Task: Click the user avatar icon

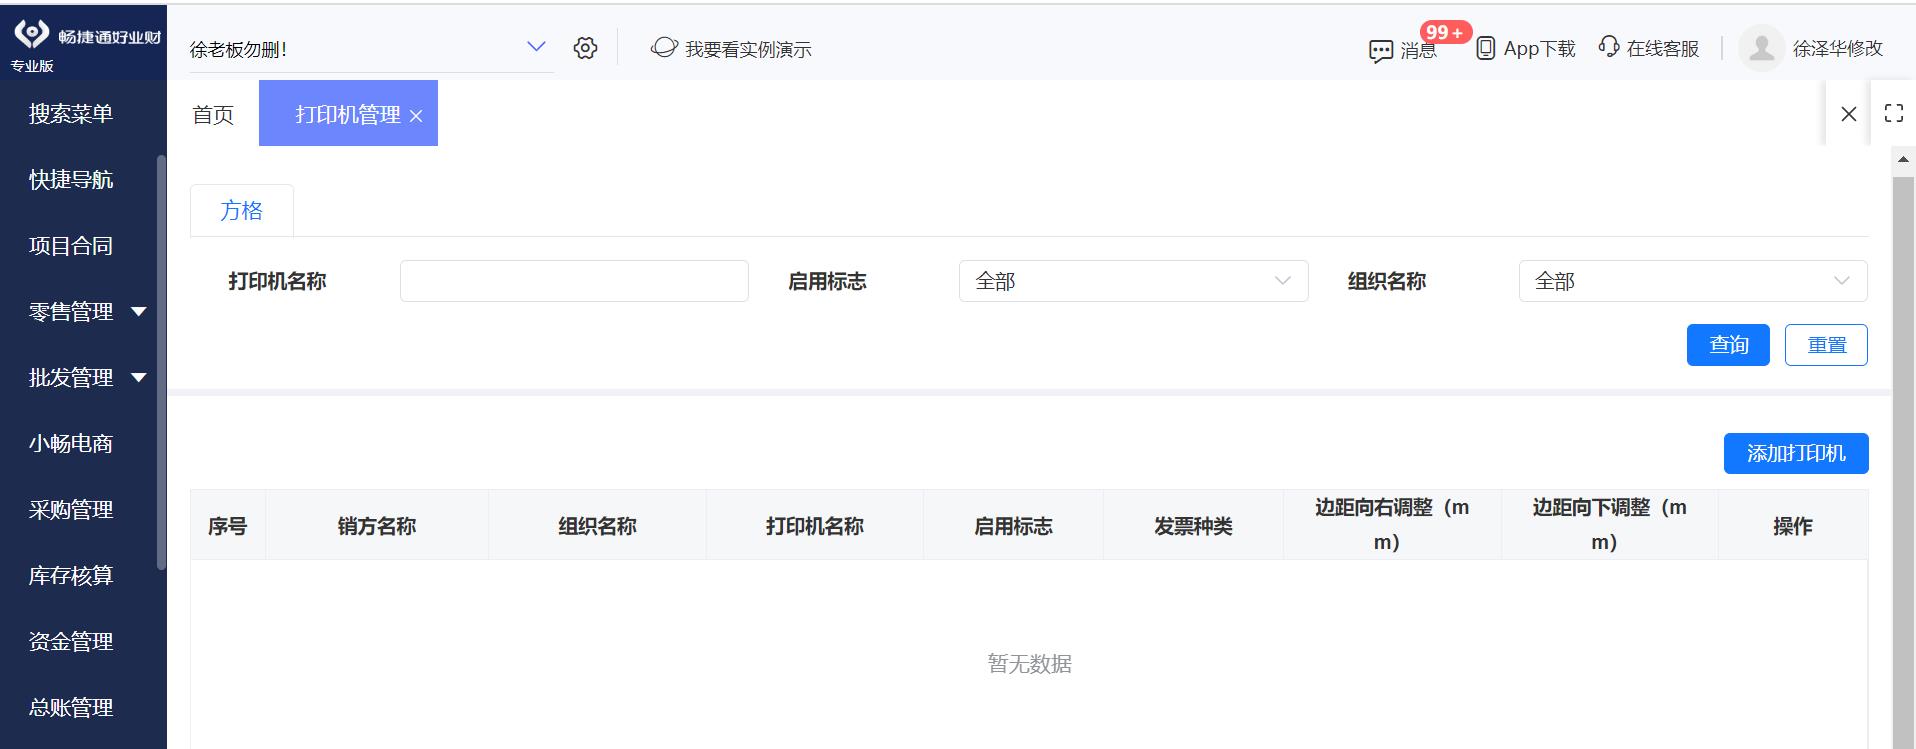Action: (x=1762, y=48)
